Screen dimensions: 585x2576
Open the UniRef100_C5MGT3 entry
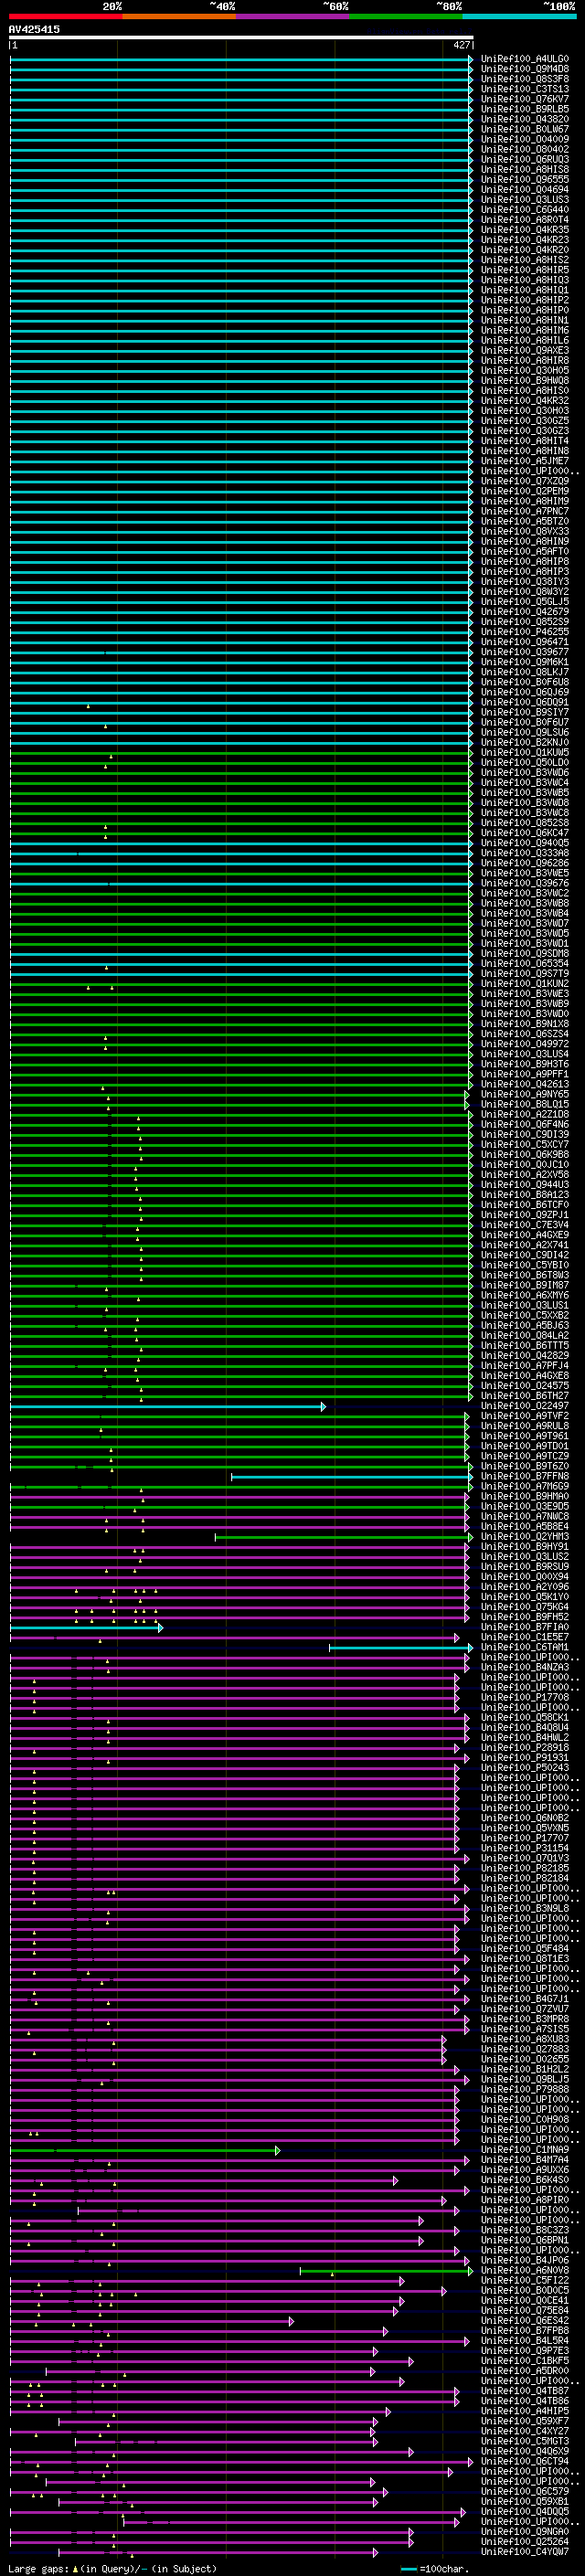[x=525, y=2440]
